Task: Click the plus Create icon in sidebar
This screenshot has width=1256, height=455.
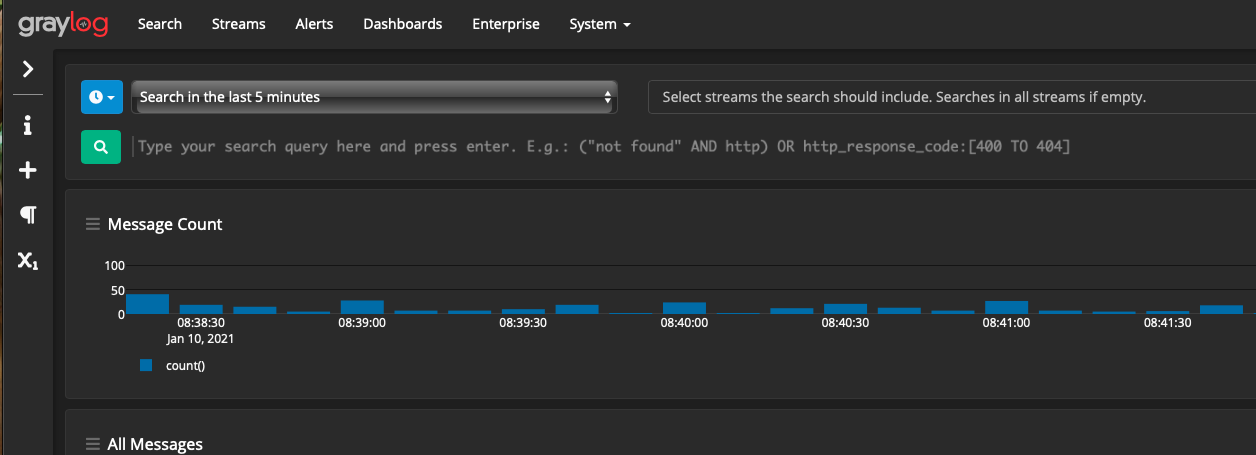Action: point(28,171)
